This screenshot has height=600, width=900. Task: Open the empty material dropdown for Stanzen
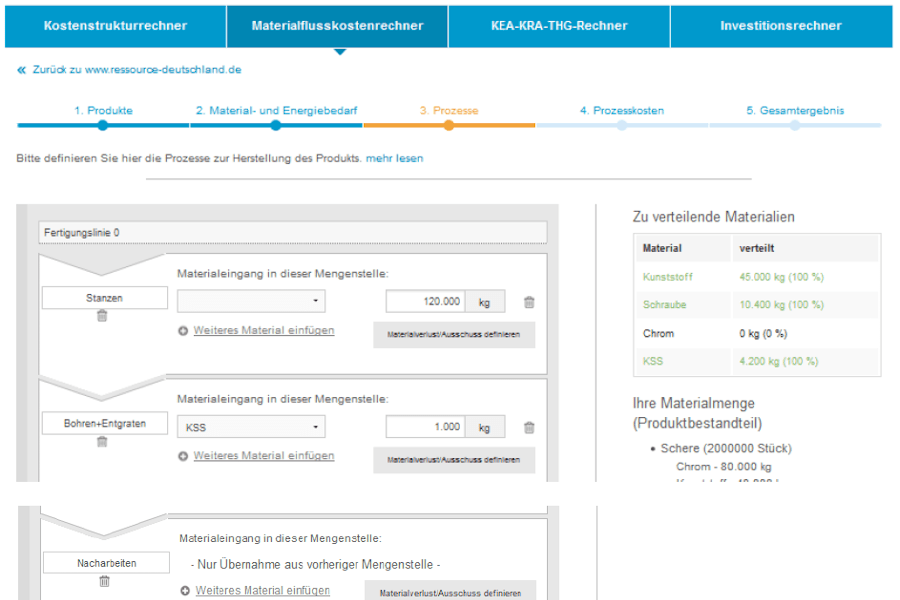pos(251,301)
